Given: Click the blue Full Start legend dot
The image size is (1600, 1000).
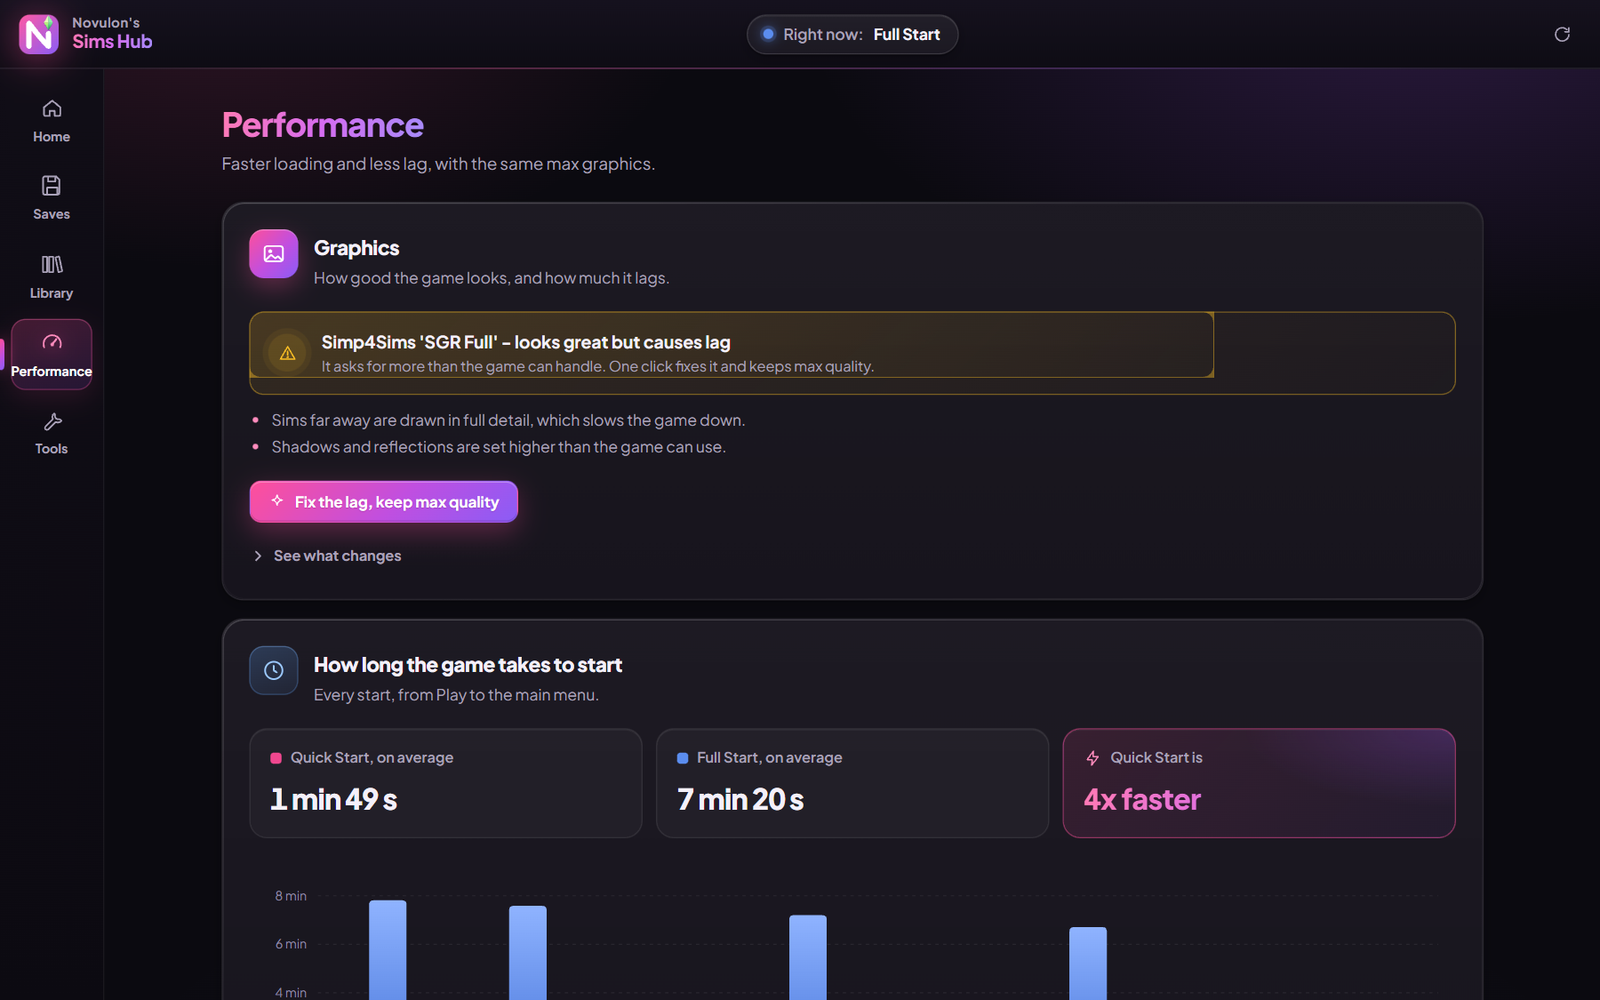Looking at the screenshot, I should 683,758.
